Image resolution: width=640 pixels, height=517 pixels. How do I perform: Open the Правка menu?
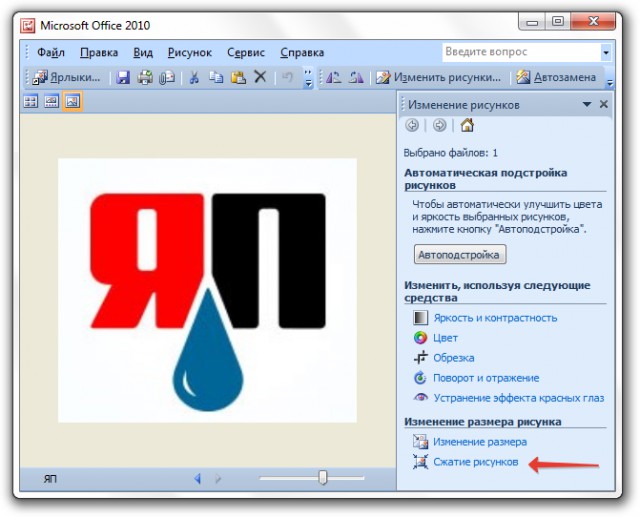[x=99, y=53]
